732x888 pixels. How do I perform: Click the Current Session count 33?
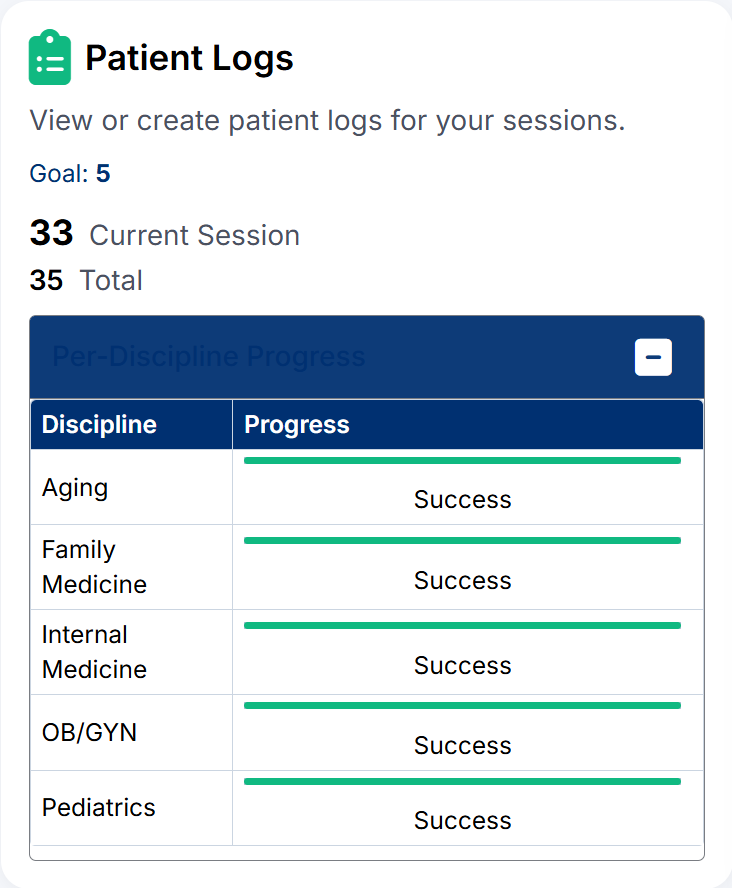50,233
